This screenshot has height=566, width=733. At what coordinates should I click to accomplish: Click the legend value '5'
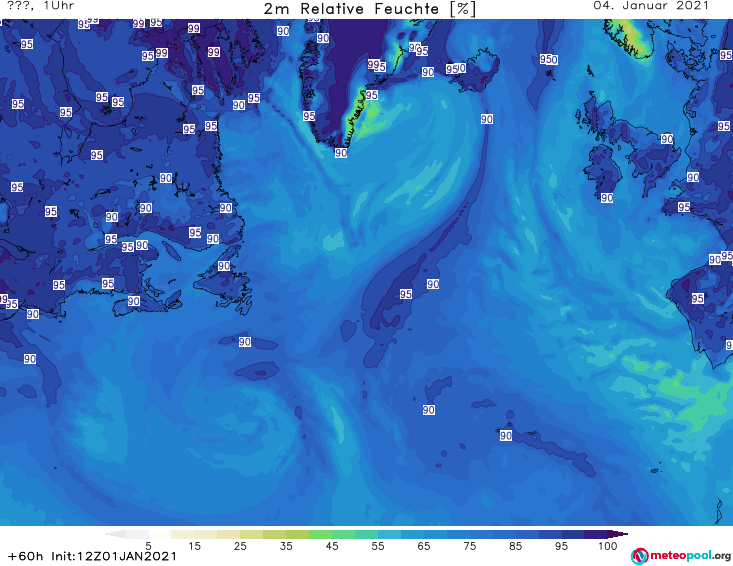pos(148,546)
